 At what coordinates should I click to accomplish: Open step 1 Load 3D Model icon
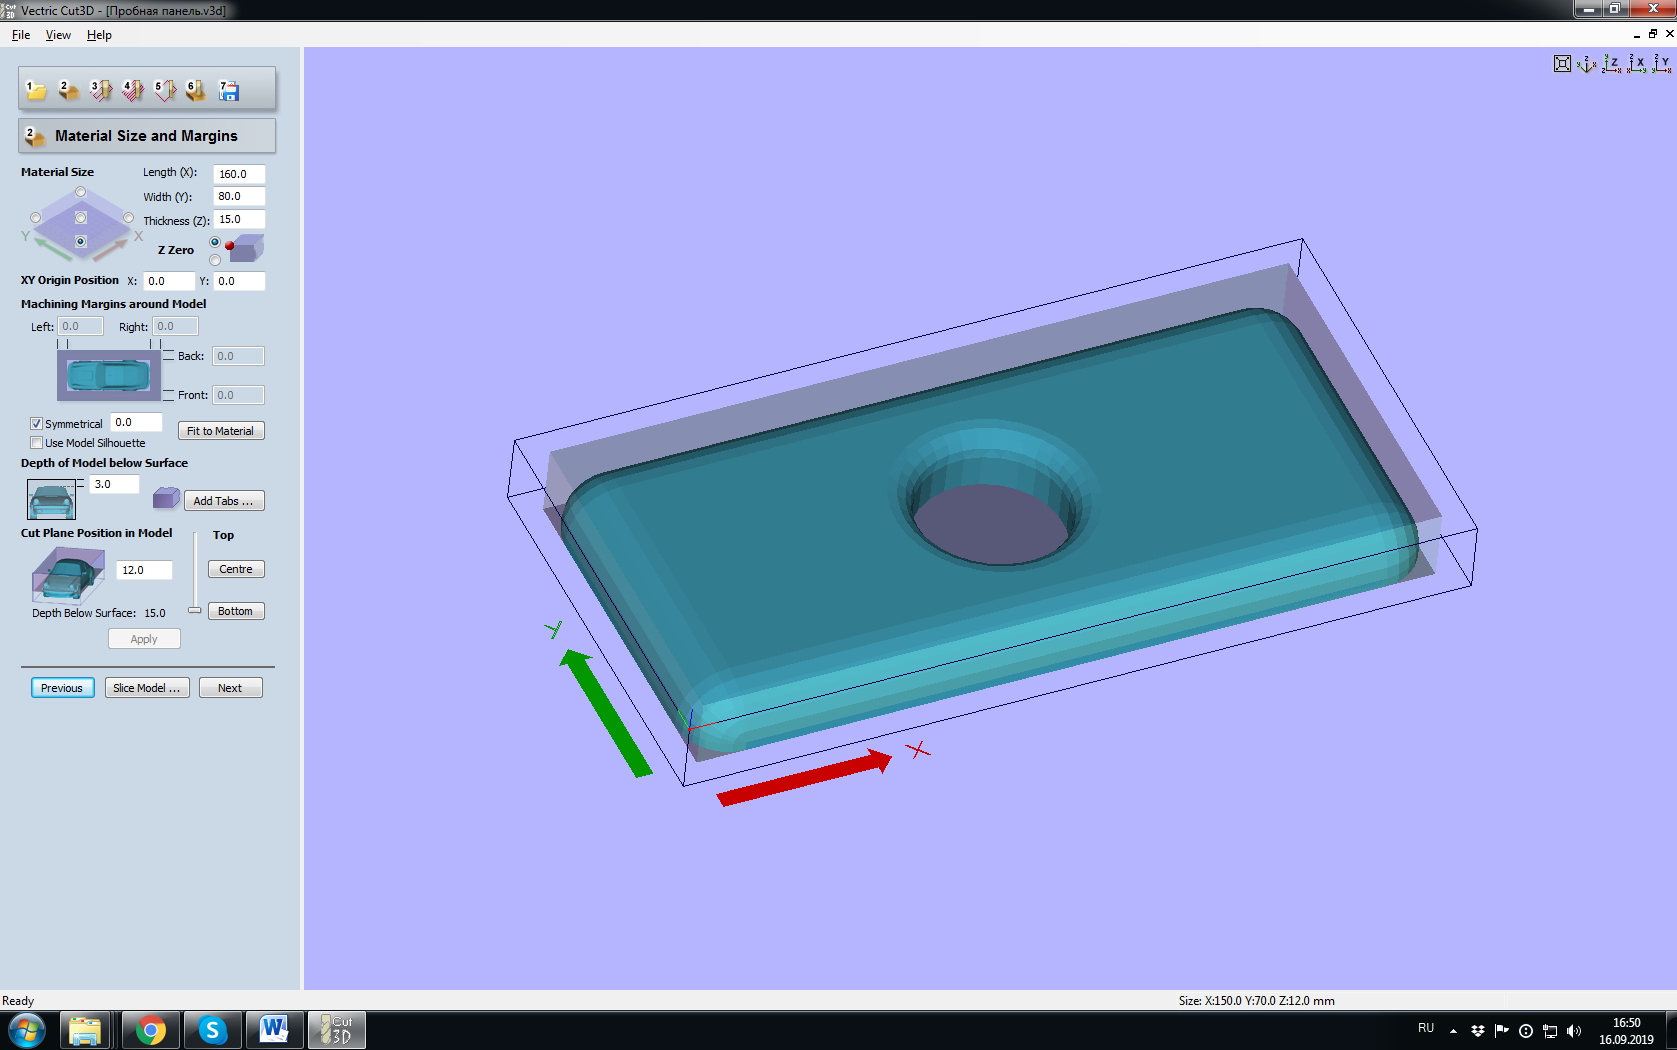pyautogui.click(x=36, y=91)
